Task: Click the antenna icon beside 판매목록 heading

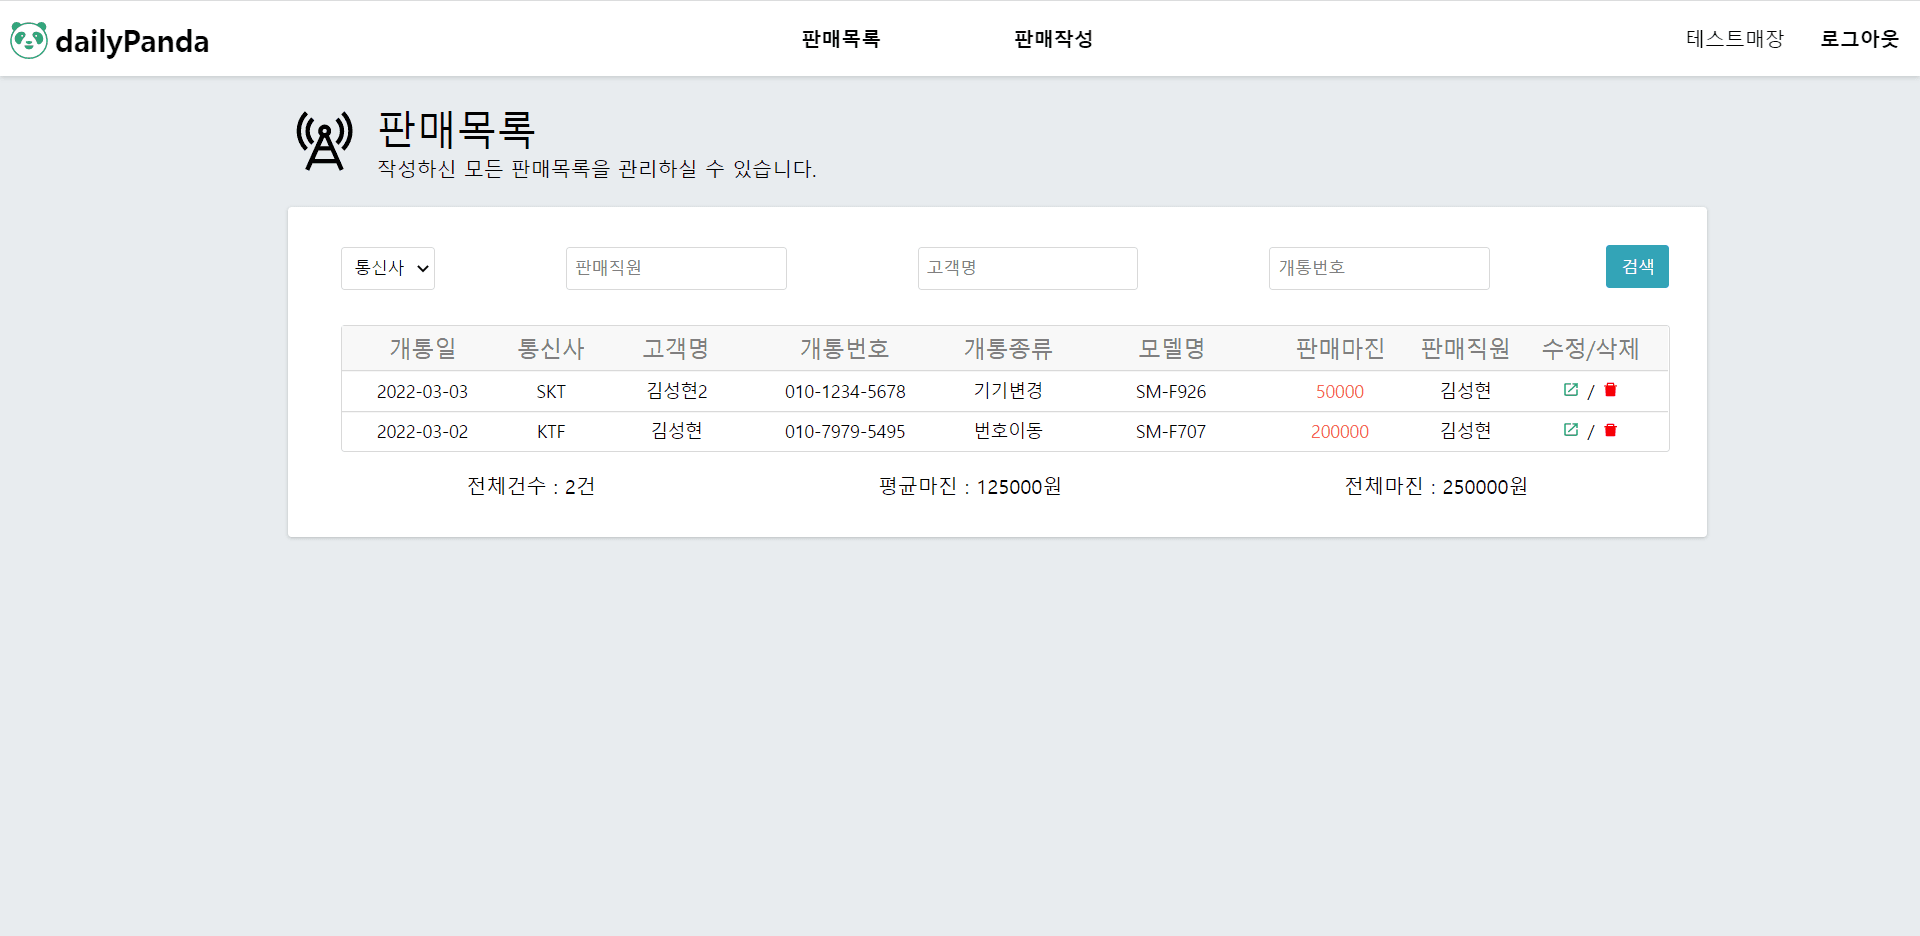Action: (x=323, y=142)
